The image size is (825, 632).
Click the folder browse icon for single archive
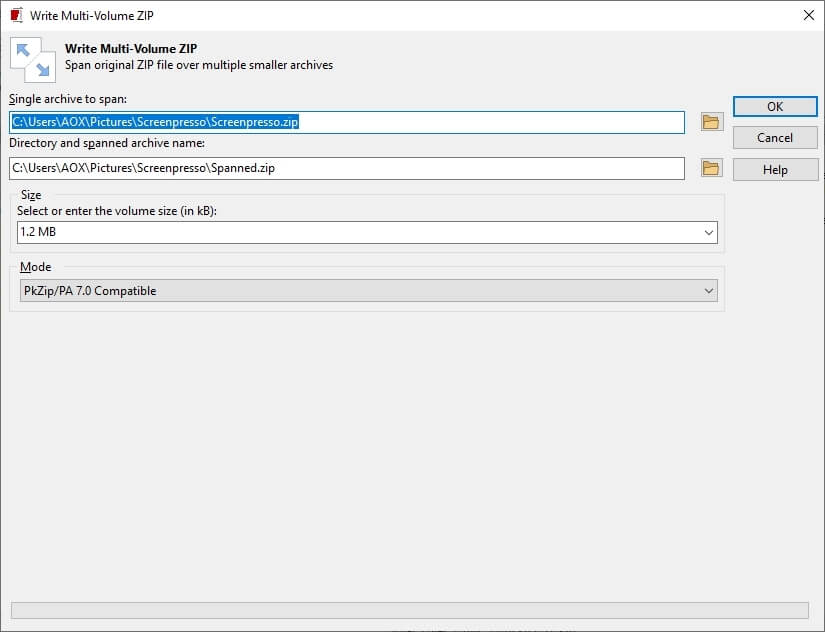[x=711, y=121]
